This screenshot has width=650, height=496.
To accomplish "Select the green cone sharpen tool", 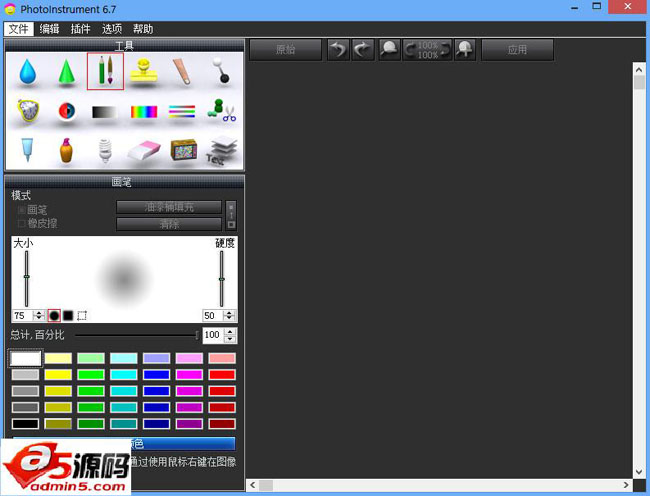I will [x=66, y=72].
